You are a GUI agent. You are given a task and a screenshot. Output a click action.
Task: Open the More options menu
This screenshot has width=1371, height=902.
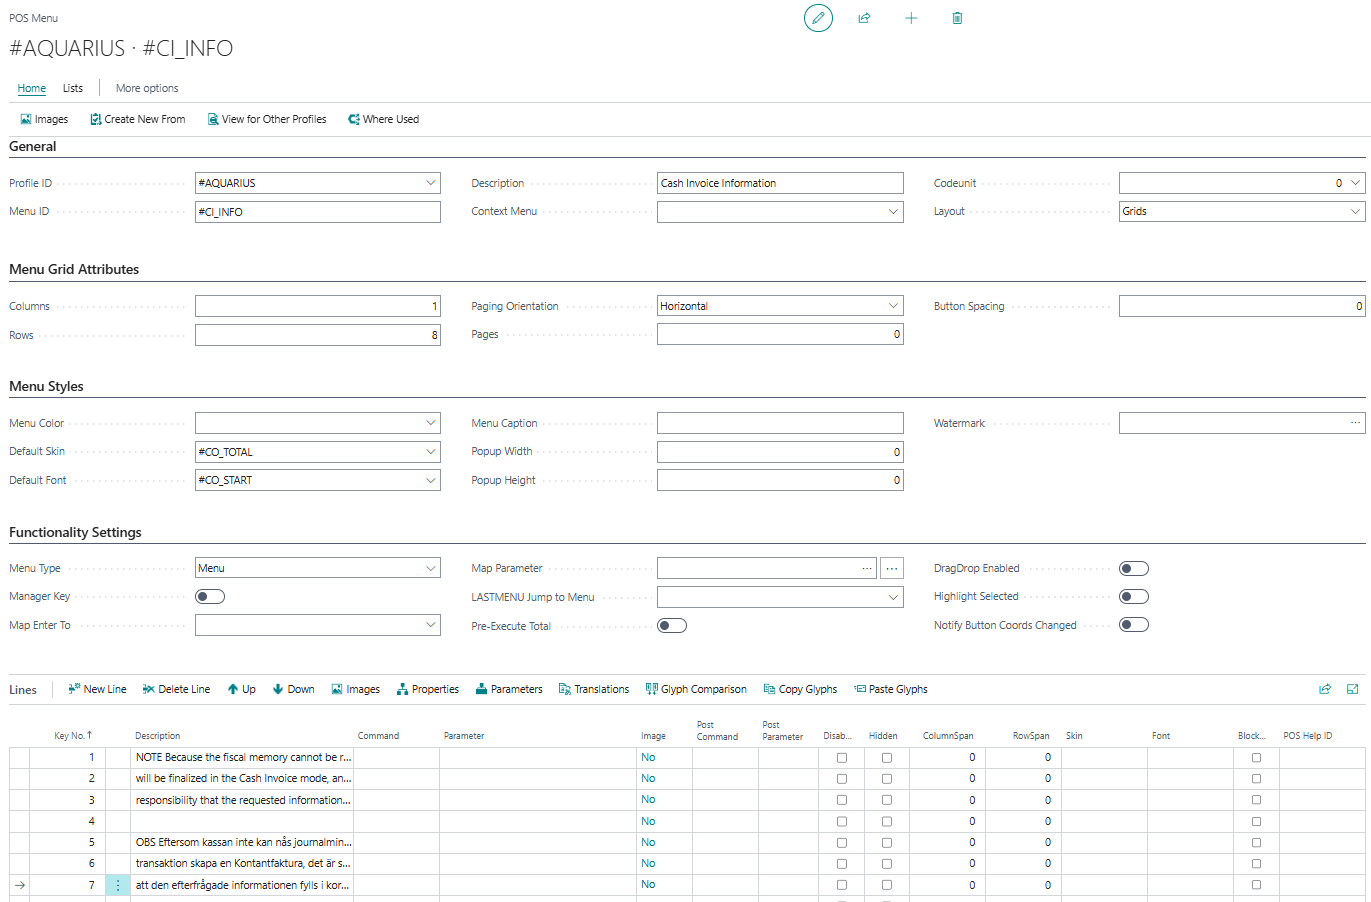147,88
